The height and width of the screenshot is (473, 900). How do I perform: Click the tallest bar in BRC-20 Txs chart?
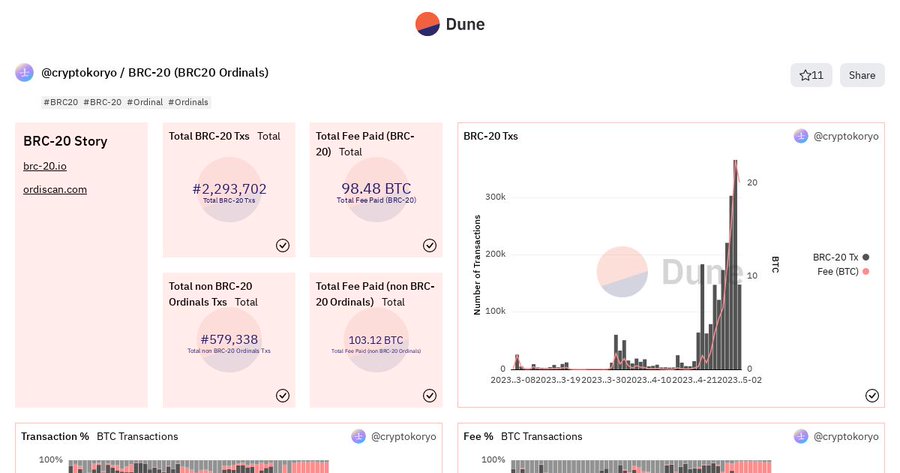point(735,265)
